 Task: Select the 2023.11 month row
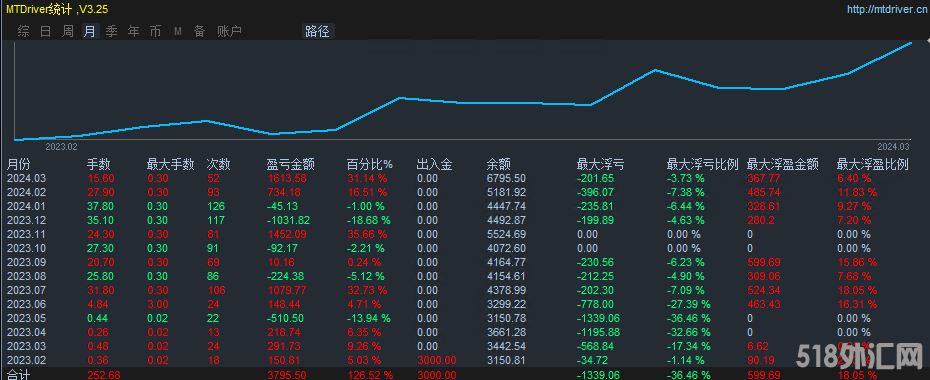pos(465,234)
